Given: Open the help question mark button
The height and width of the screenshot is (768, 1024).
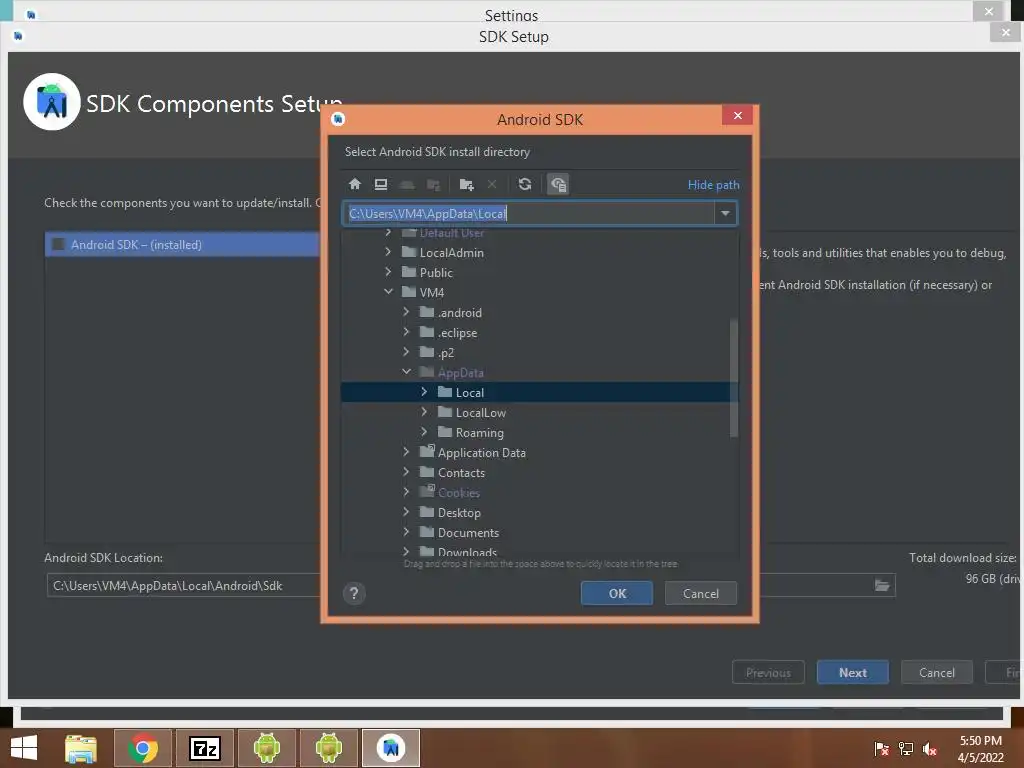Looking at the screenshot, I should [354, 593].
